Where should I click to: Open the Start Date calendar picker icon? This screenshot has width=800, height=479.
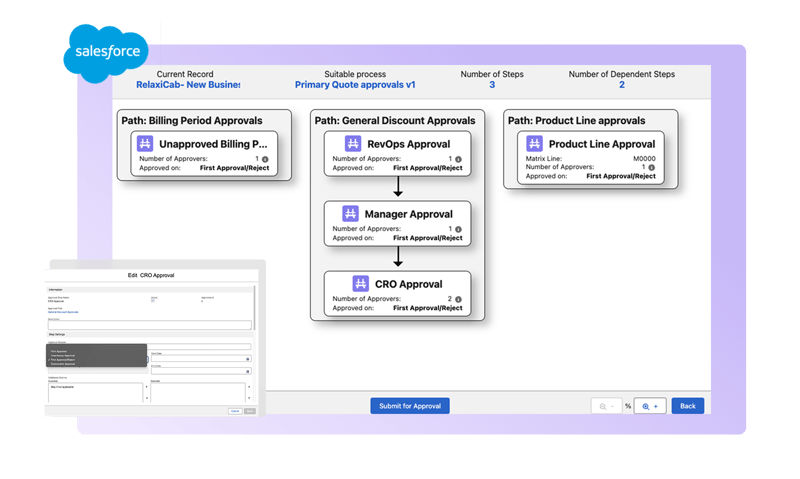pos(247,359)
